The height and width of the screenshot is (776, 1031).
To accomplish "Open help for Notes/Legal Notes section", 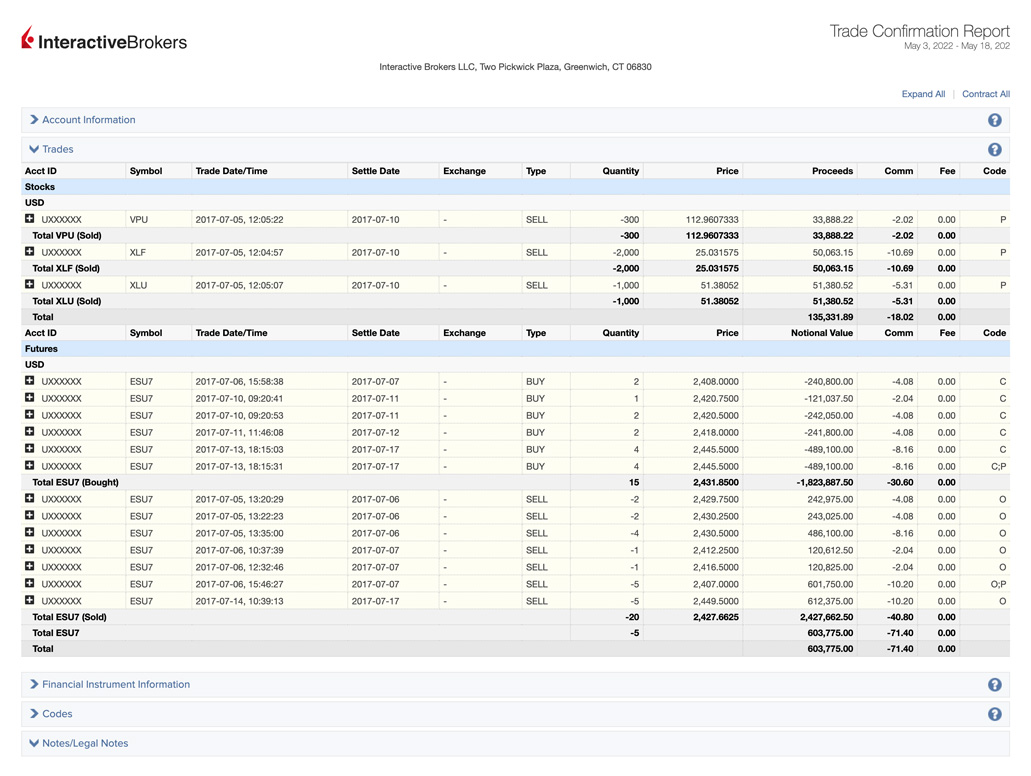I will point(994,743).
